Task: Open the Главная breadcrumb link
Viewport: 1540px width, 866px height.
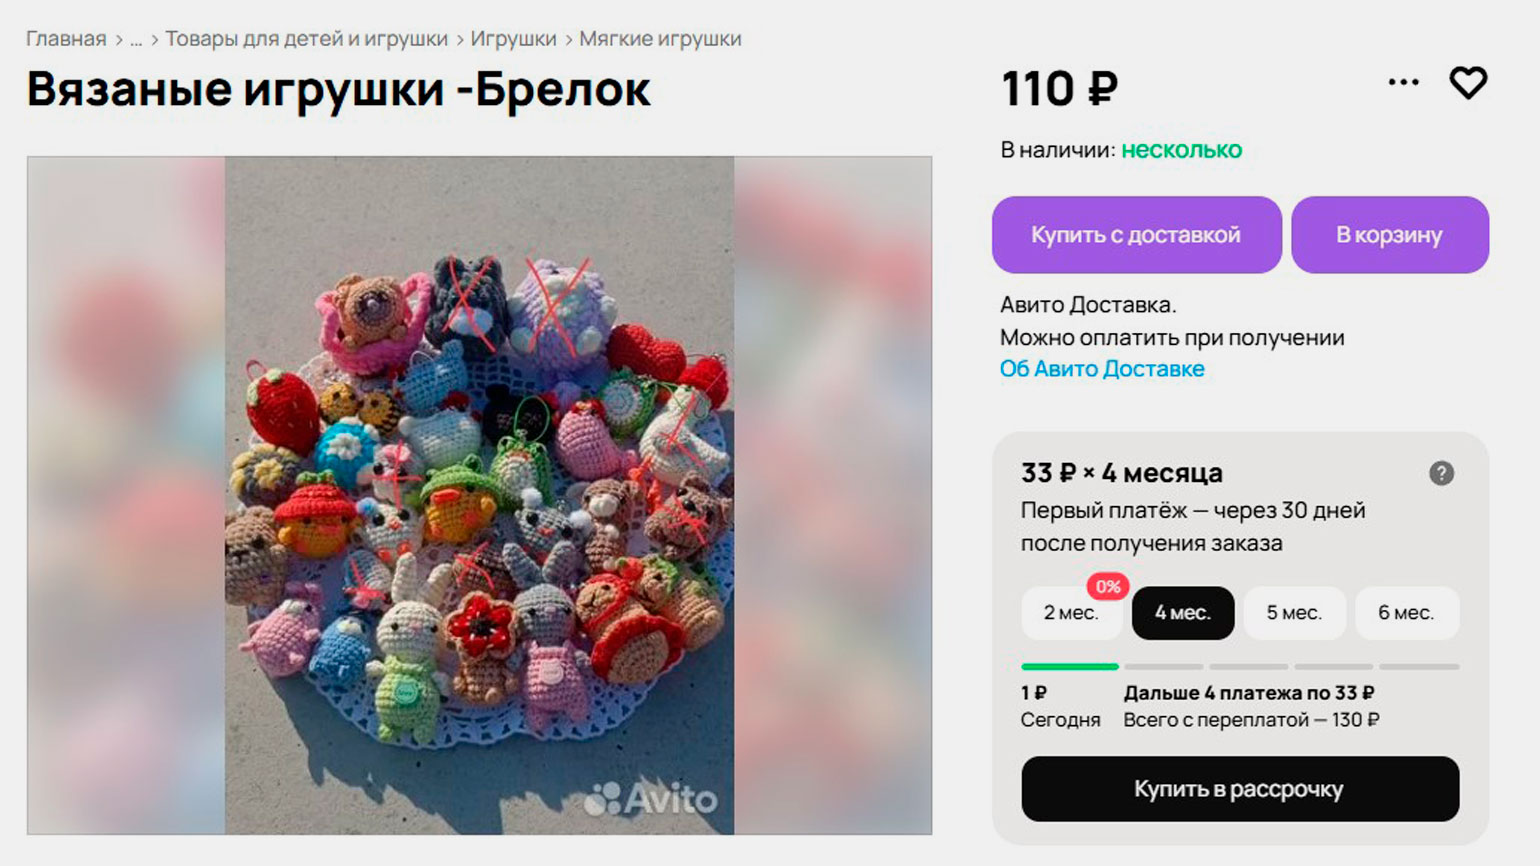Action: (66, 39)
